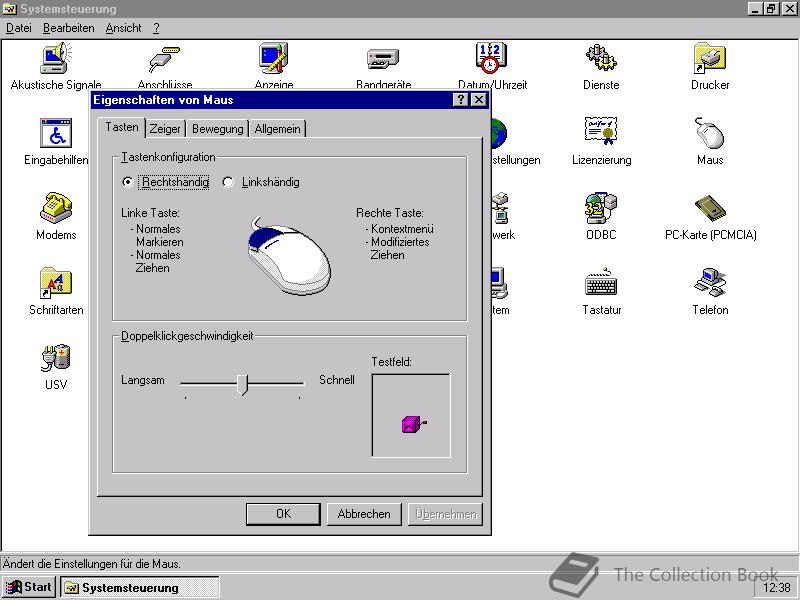This screenshot has height=600, width=800.
Task: Open the Bandgeräte tape devices icon
Action: pos(383,59)
